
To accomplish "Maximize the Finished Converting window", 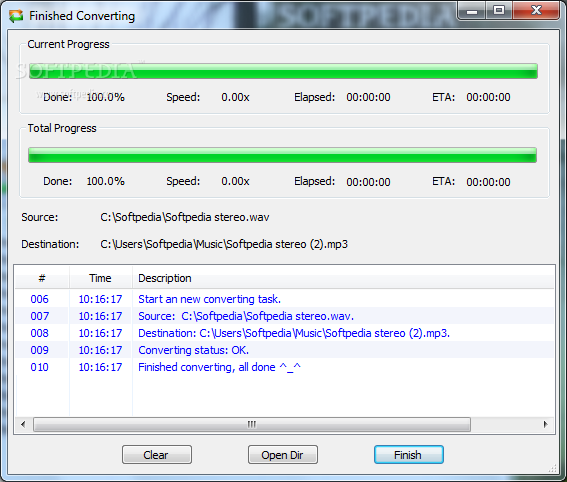I will pos(499,11).
